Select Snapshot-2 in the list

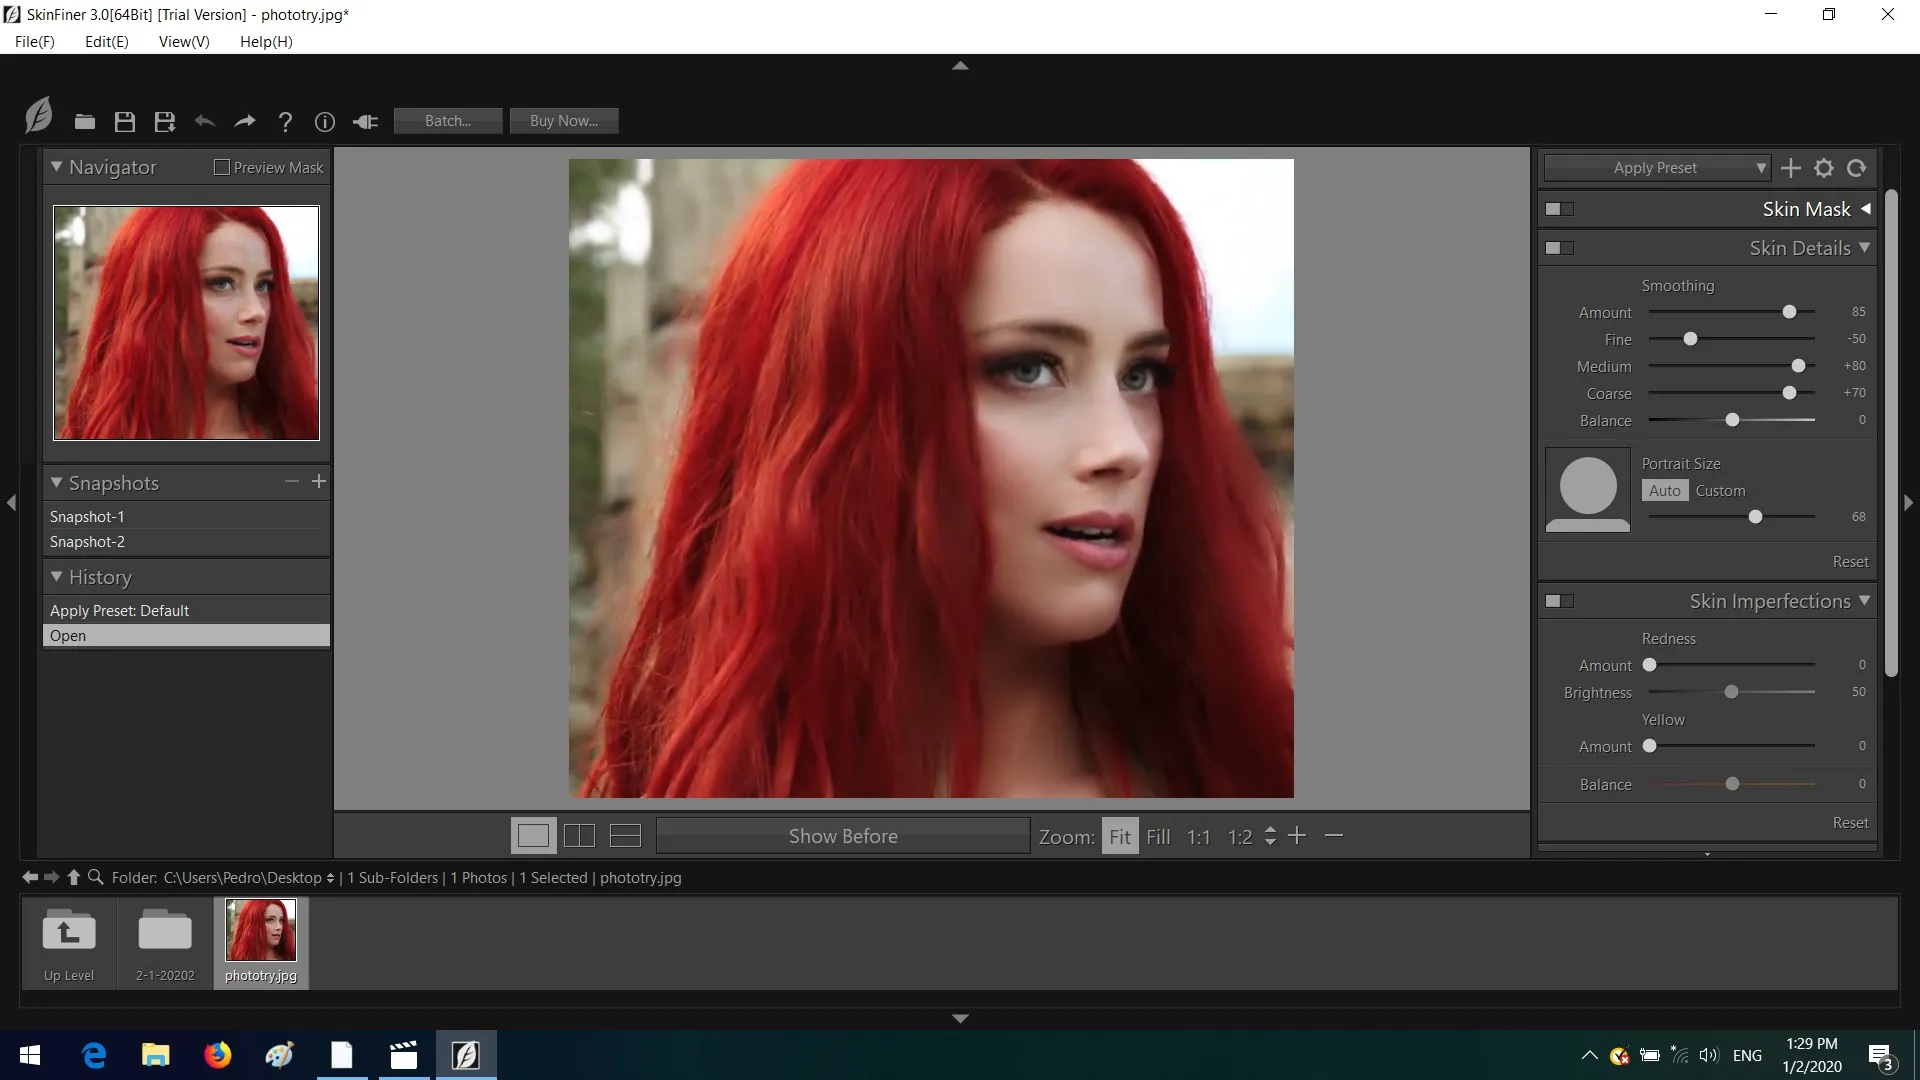(x=187, y=541)
